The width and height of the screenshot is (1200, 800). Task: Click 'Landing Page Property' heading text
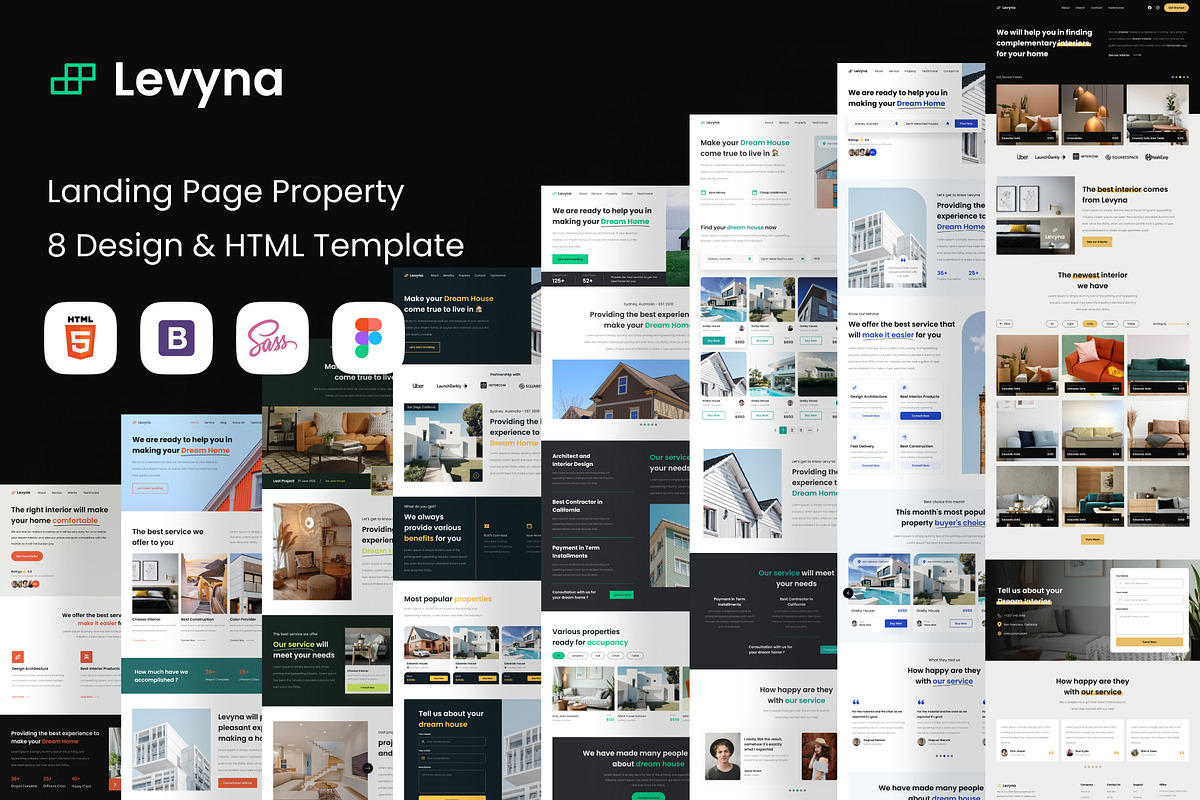[x=226, y=192]
